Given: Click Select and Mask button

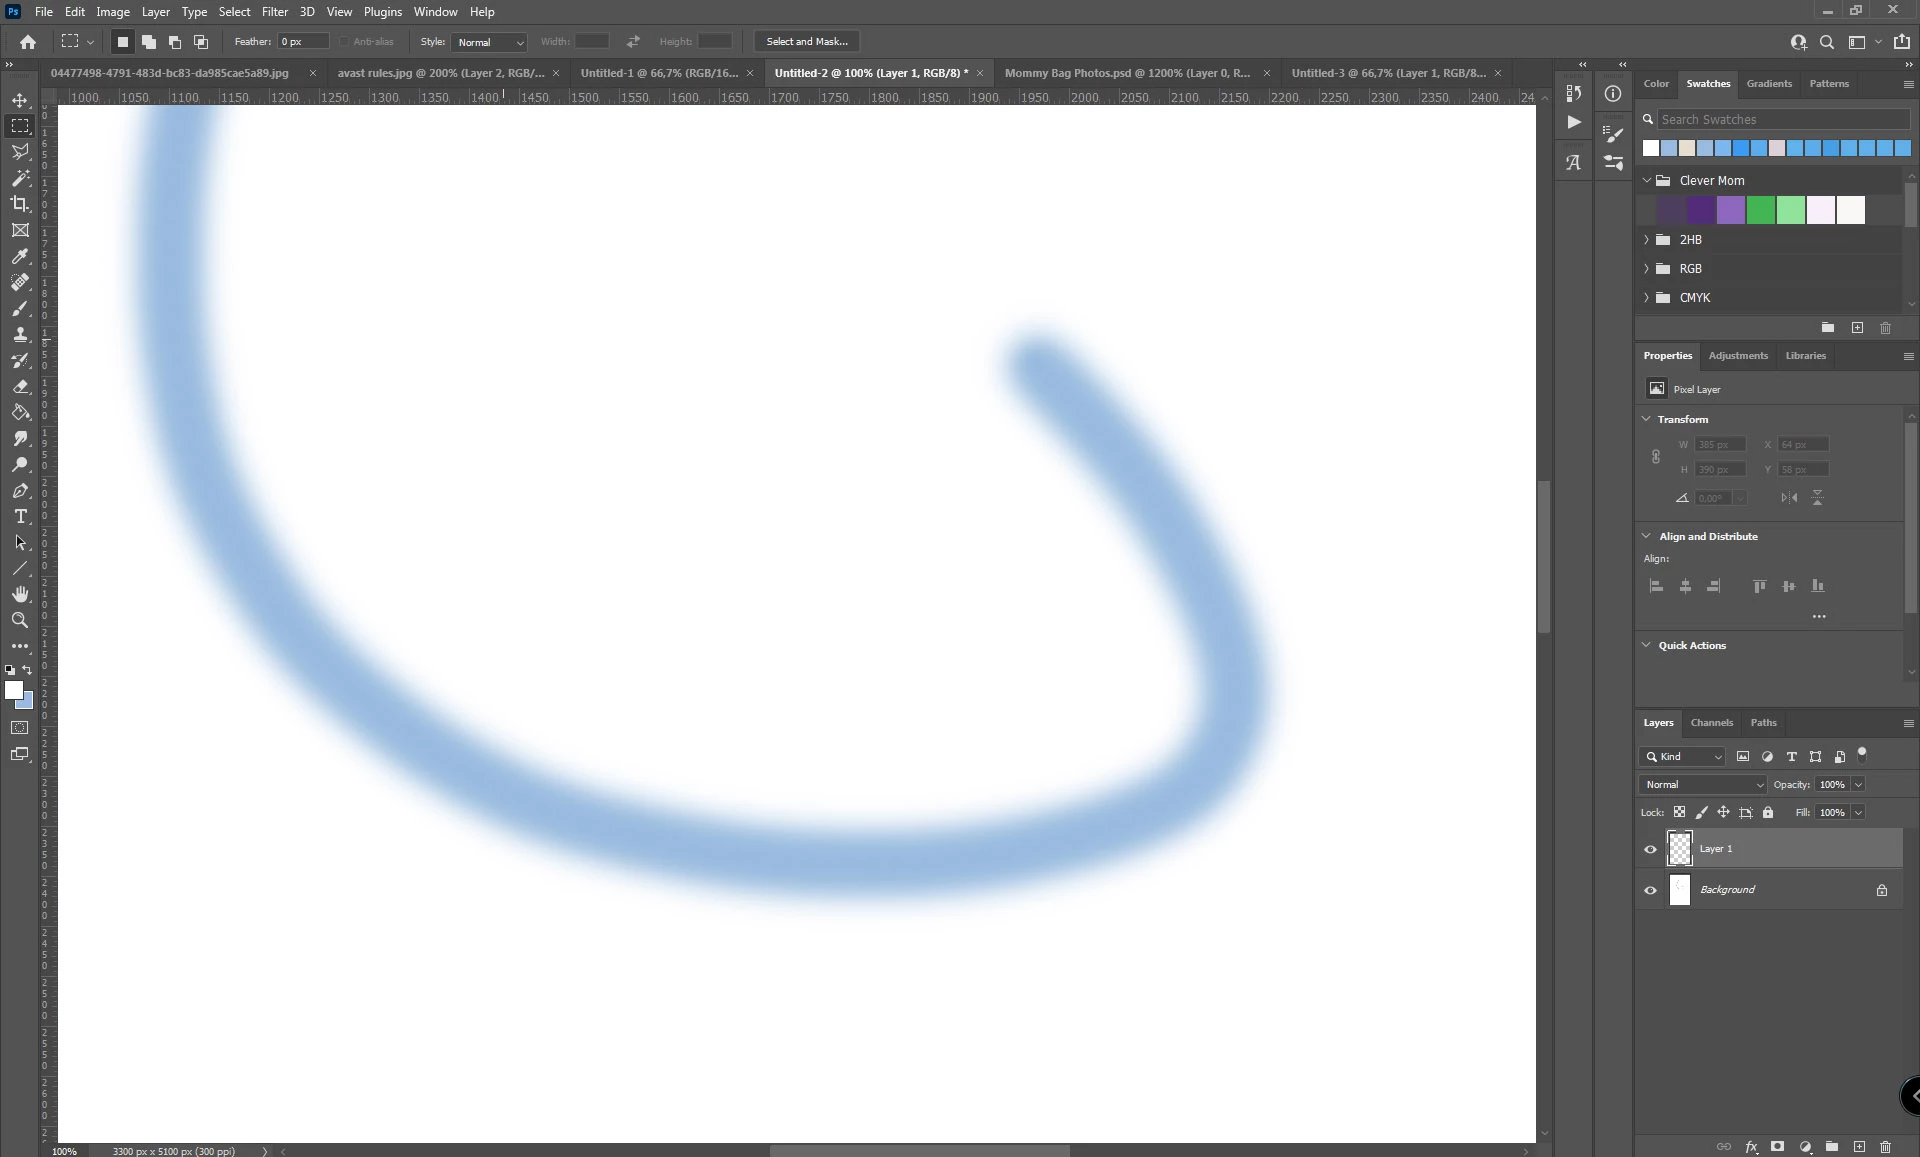Looking at the screenshot, I should 806,42.
